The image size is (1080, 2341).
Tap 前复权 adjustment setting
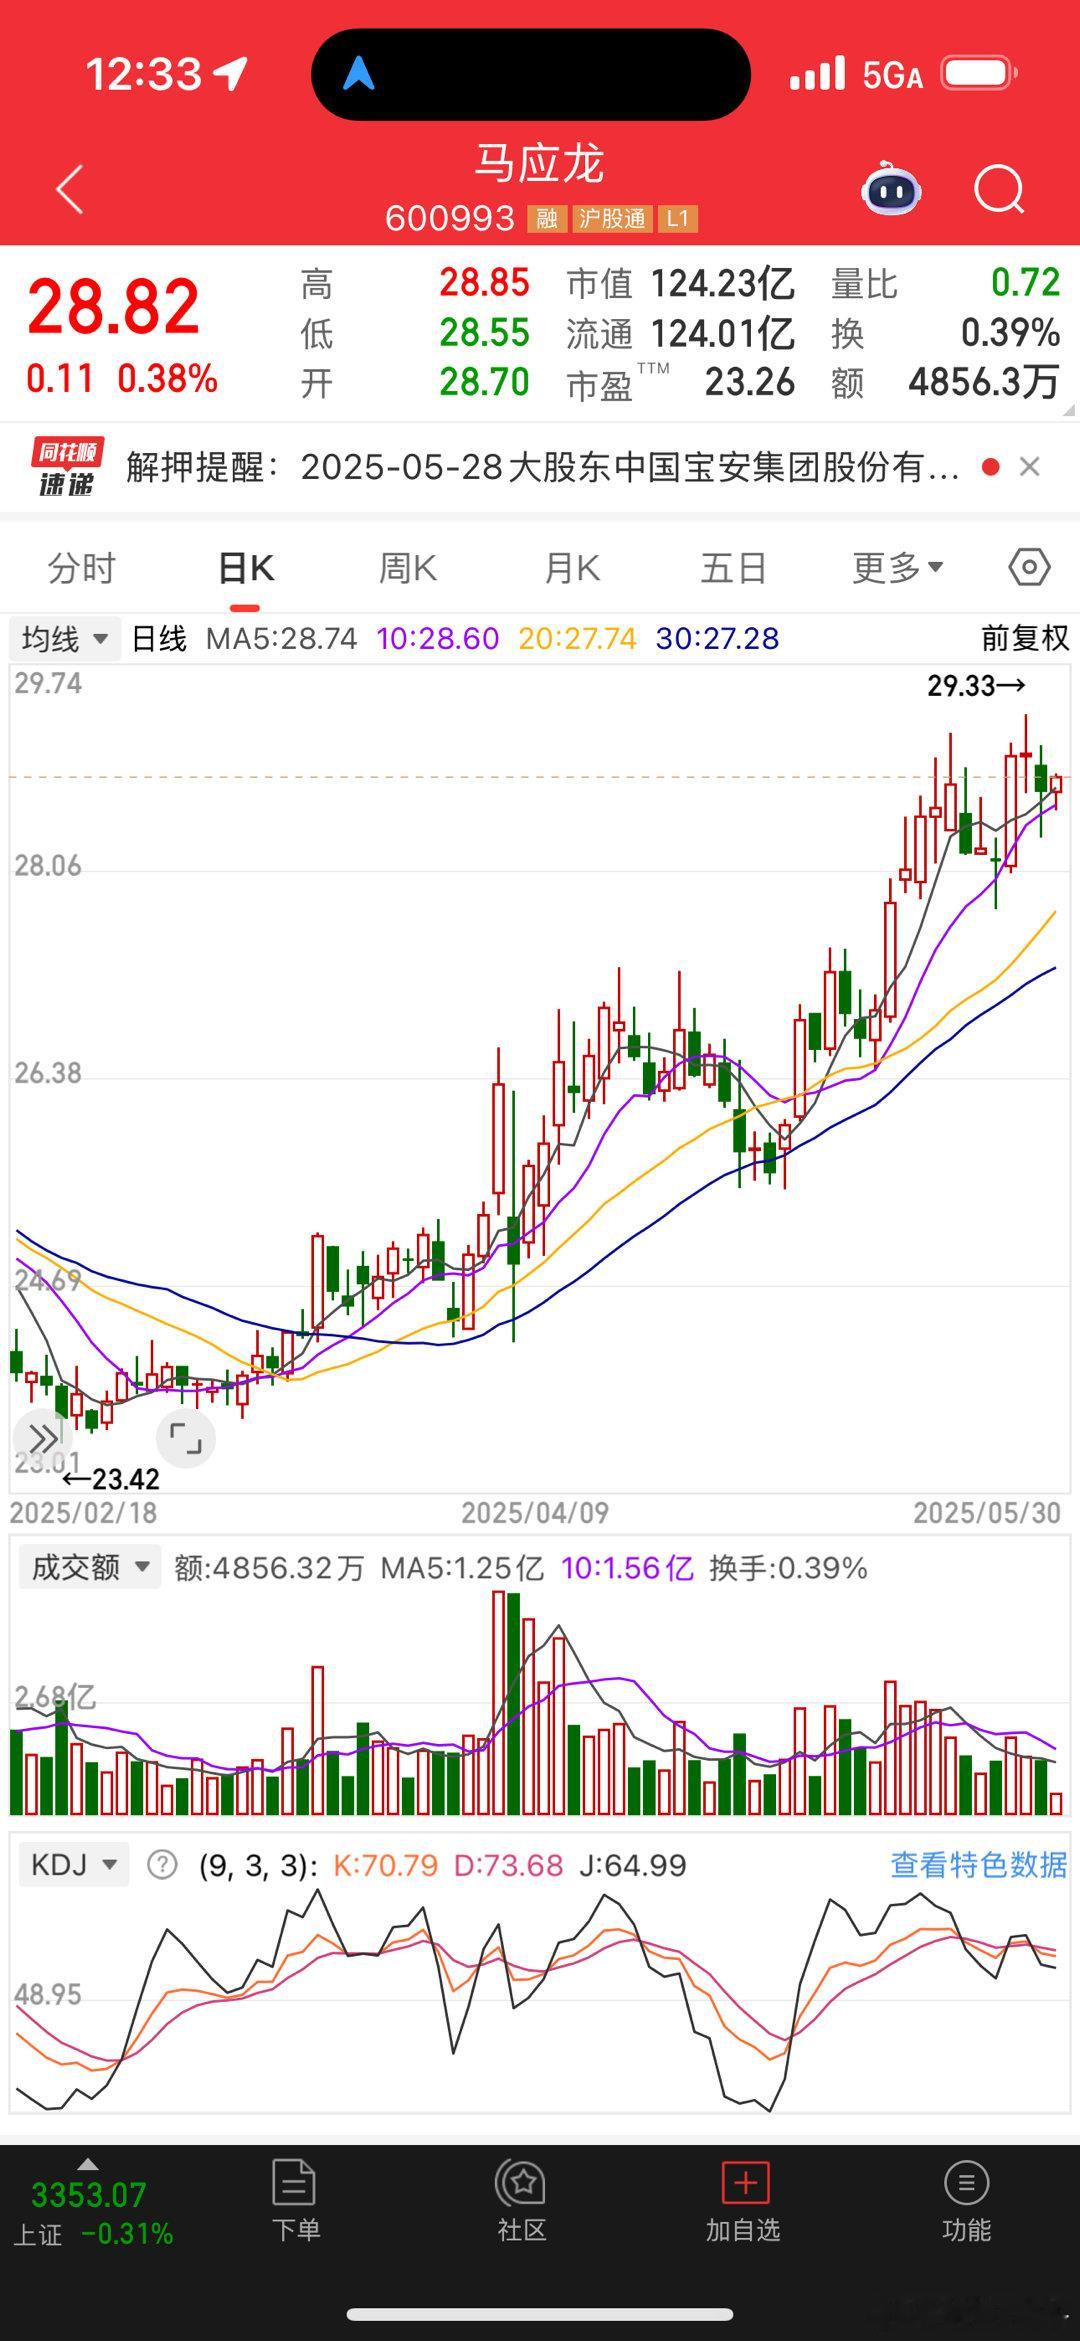pos(1025,638)
